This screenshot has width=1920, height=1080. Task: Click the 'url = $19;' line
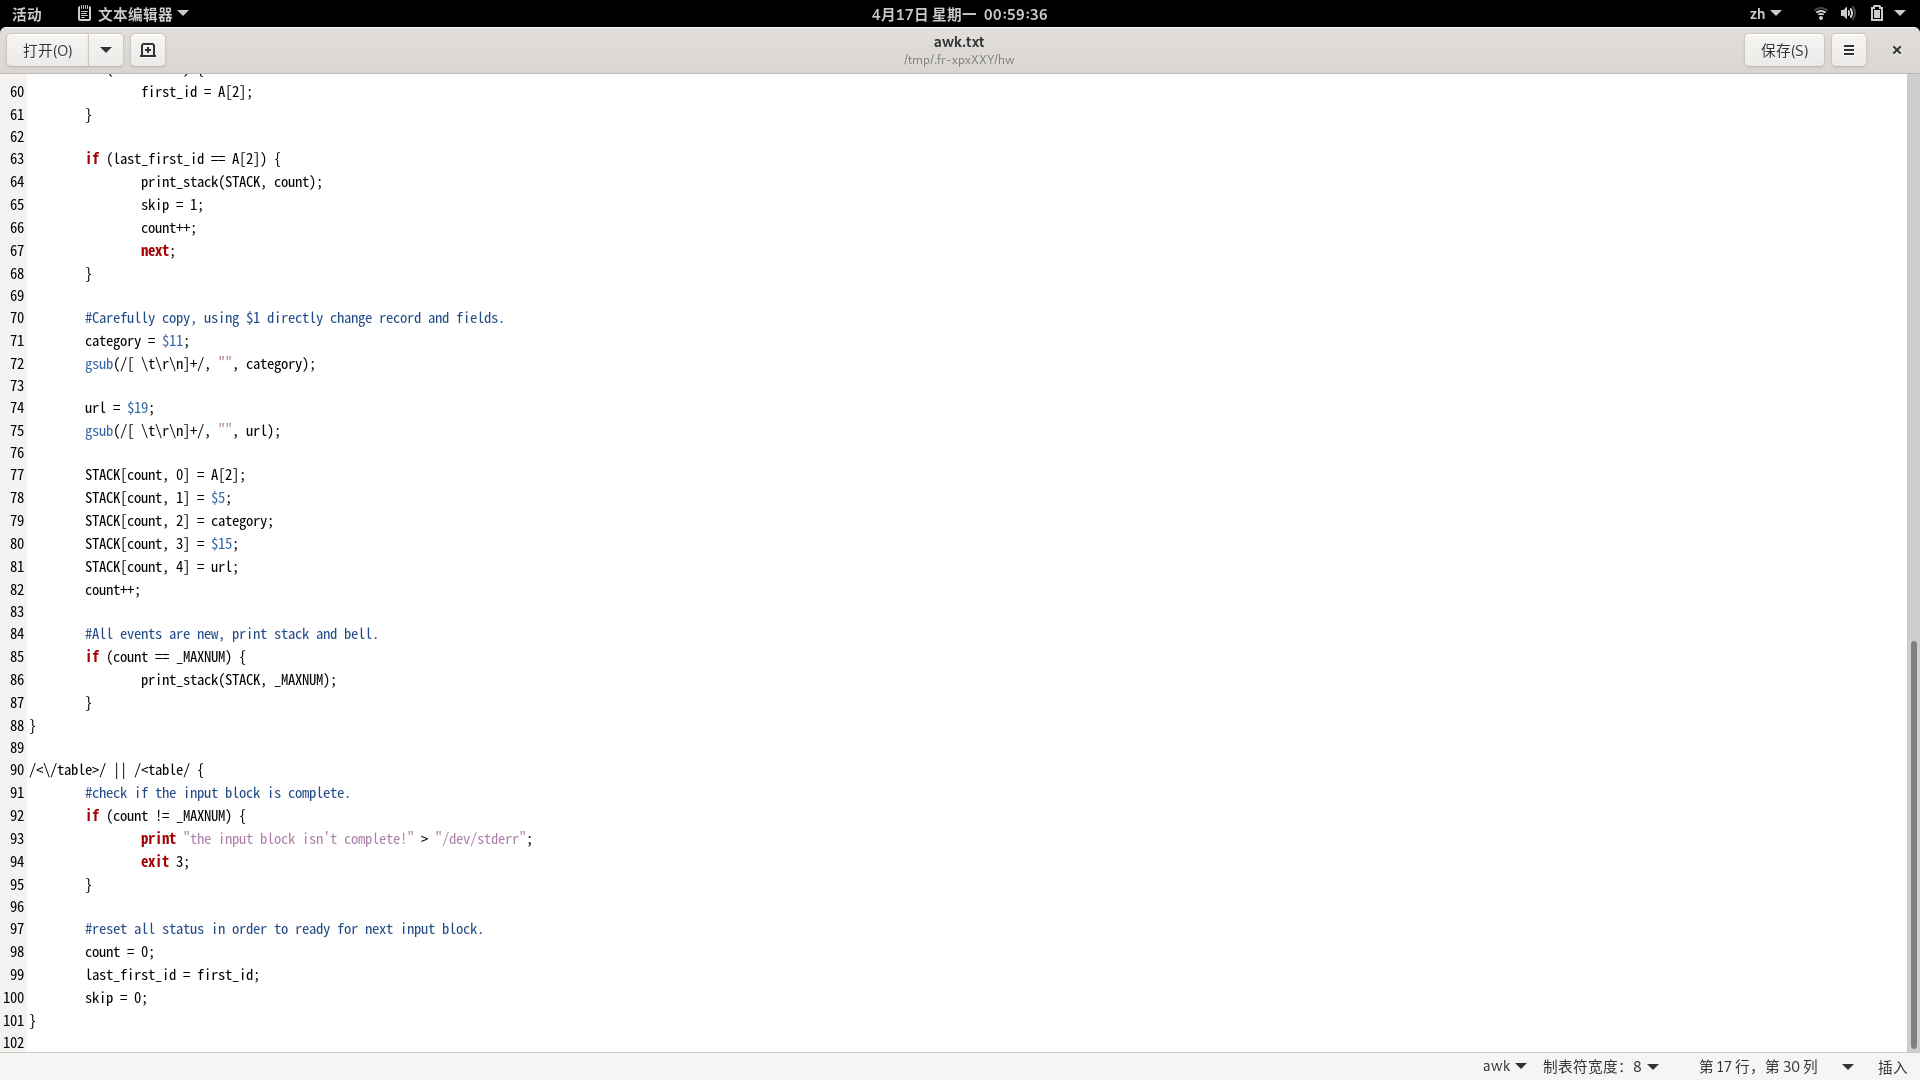click(119, 408)
